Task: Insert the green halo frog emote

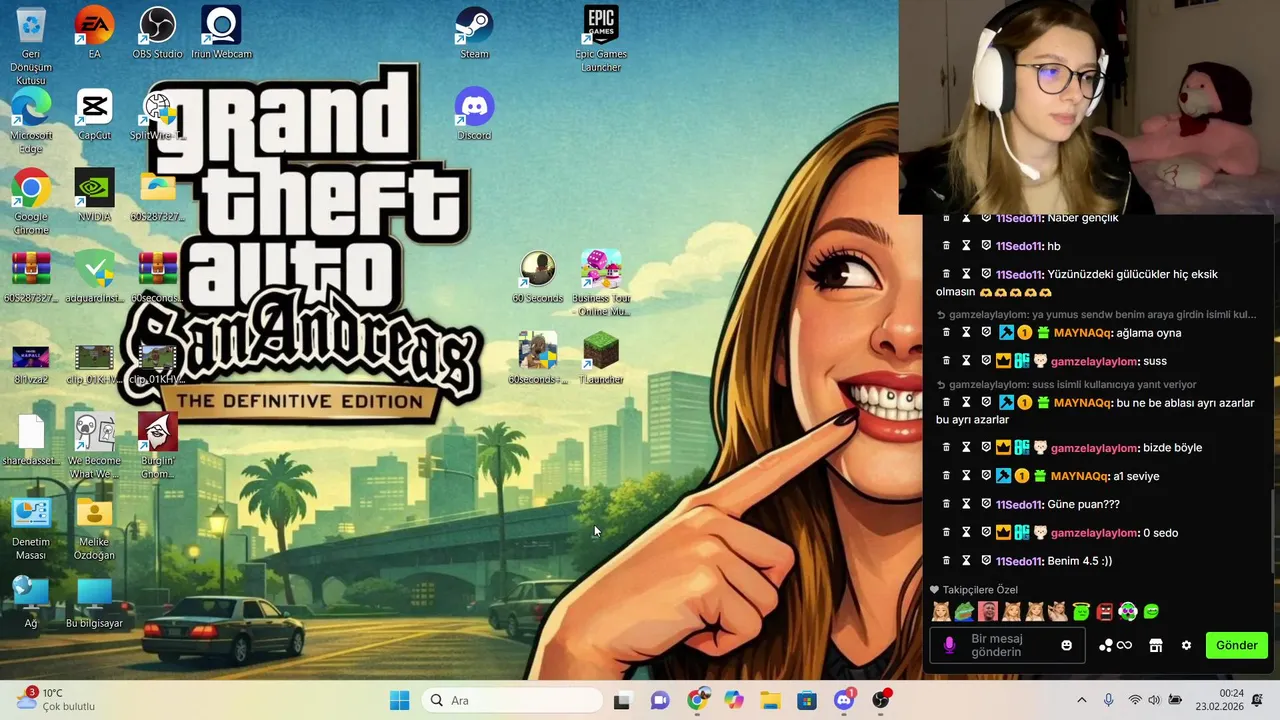Action: (1081, 611)
